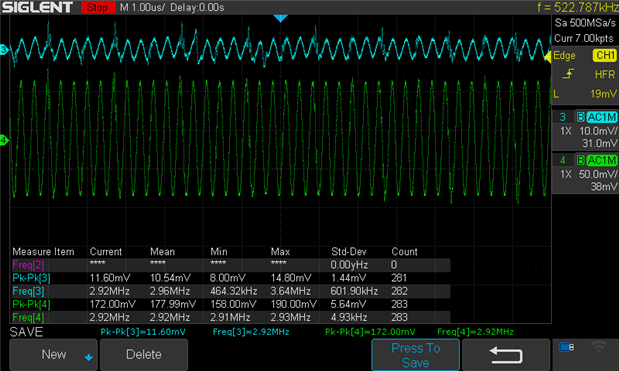Click the timebase M 1.00us/ readout

coord(142,7)
